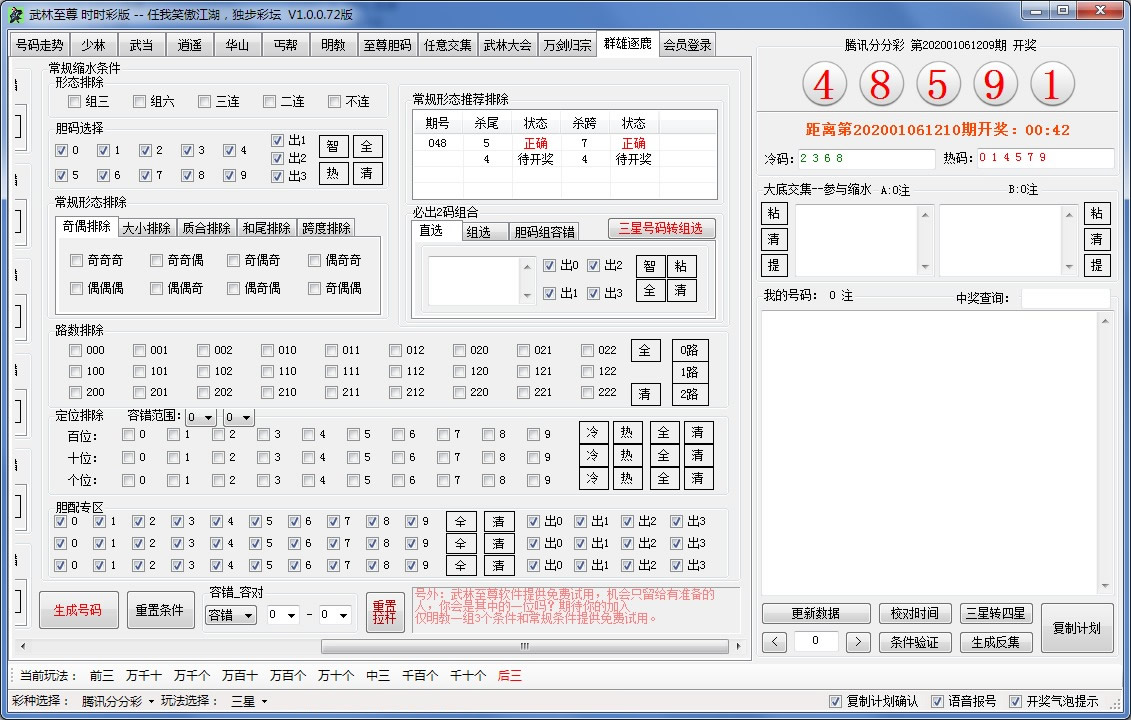1131x720 pixels.
Task: Toggle the 语音报号 checkbox
Action: pyautogui.click(x=937, y=701)
